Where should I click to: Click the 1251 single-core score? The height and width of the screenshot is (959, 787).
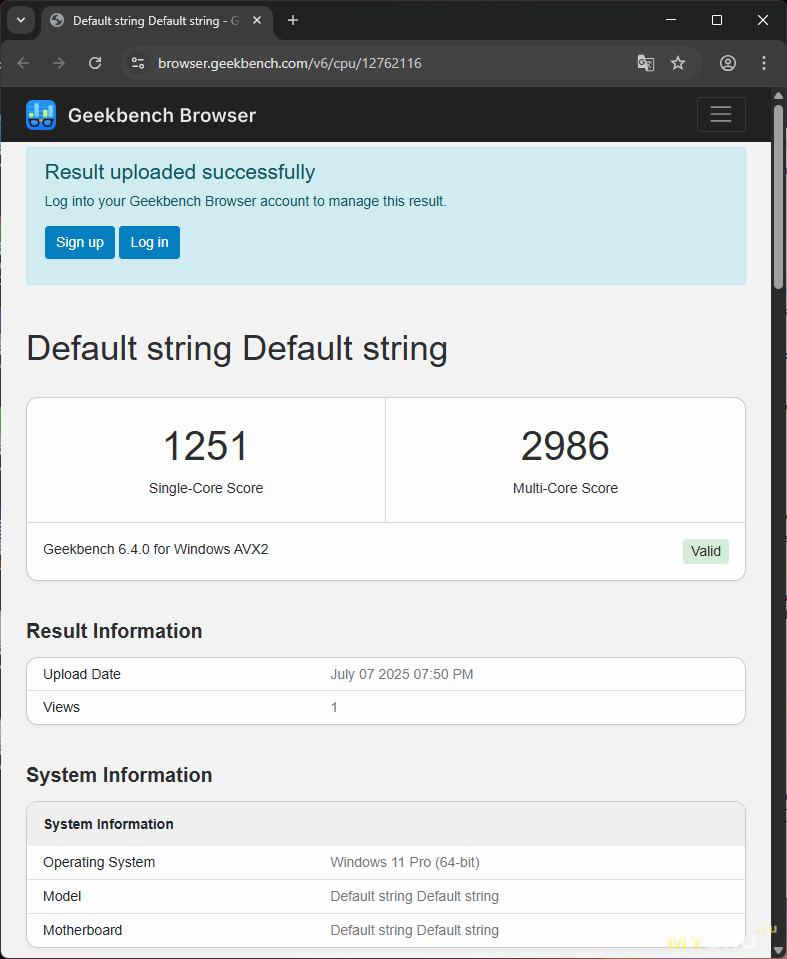point(205,446)
